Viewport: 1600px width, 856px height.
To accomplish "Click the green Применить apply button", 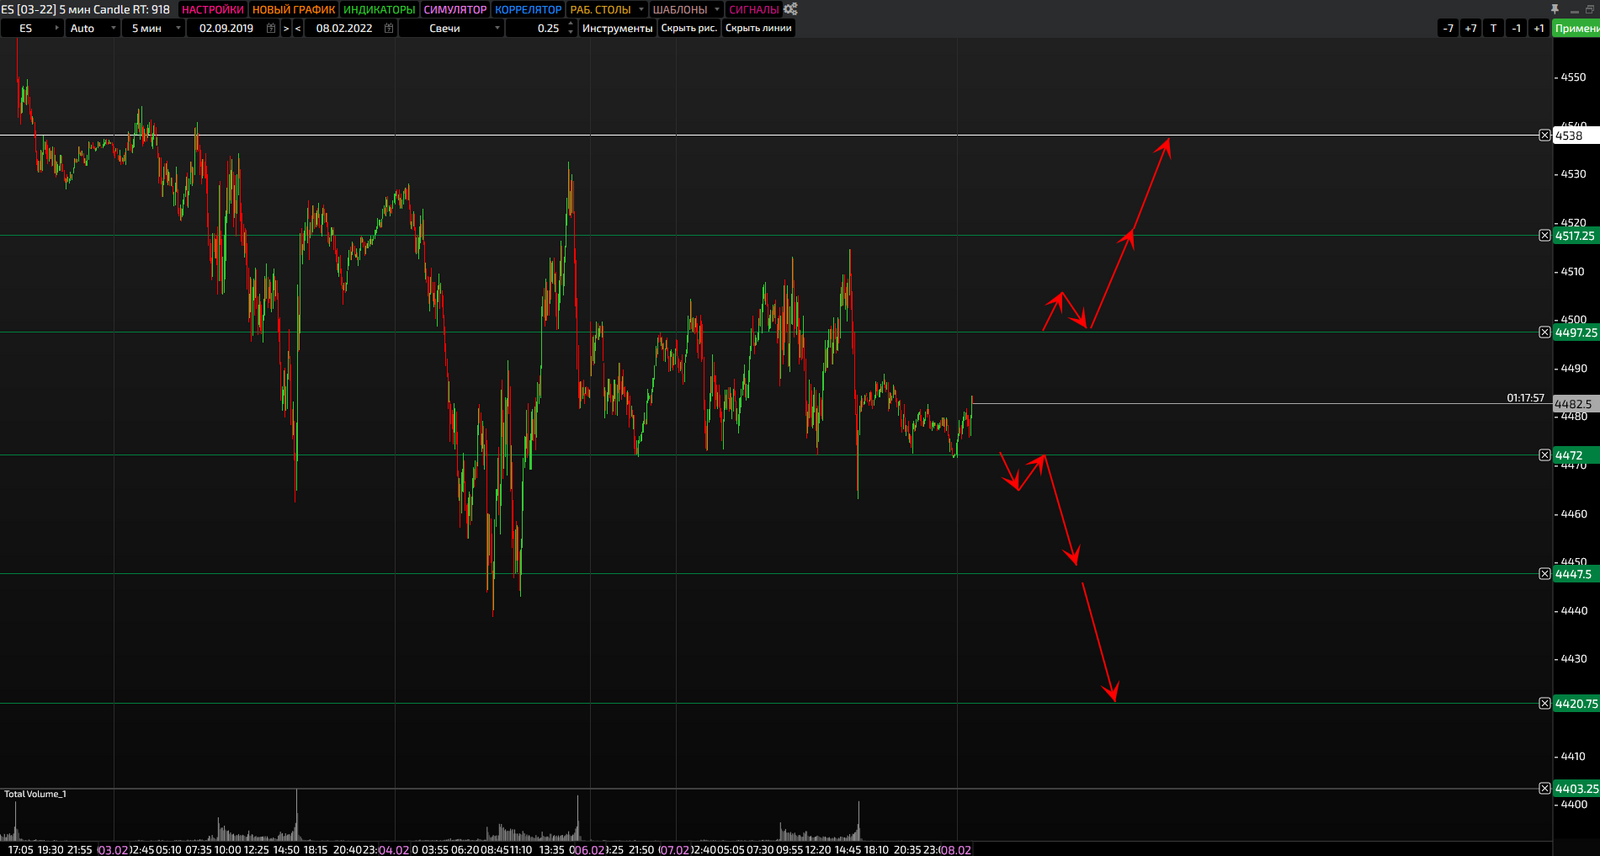I will click(1576, 28).
